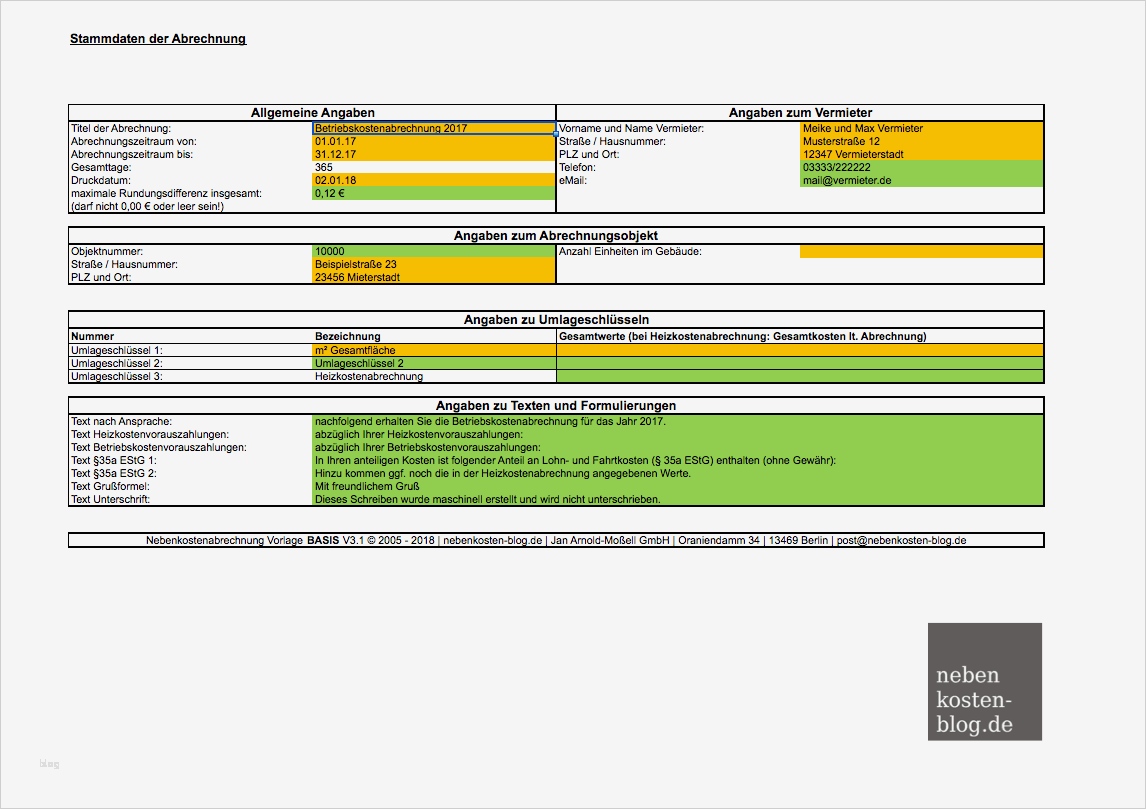Select the eMail cell "mail@vermieter.de"
This screenshot has width=1146, height=809.
click(x=920, y=181)
